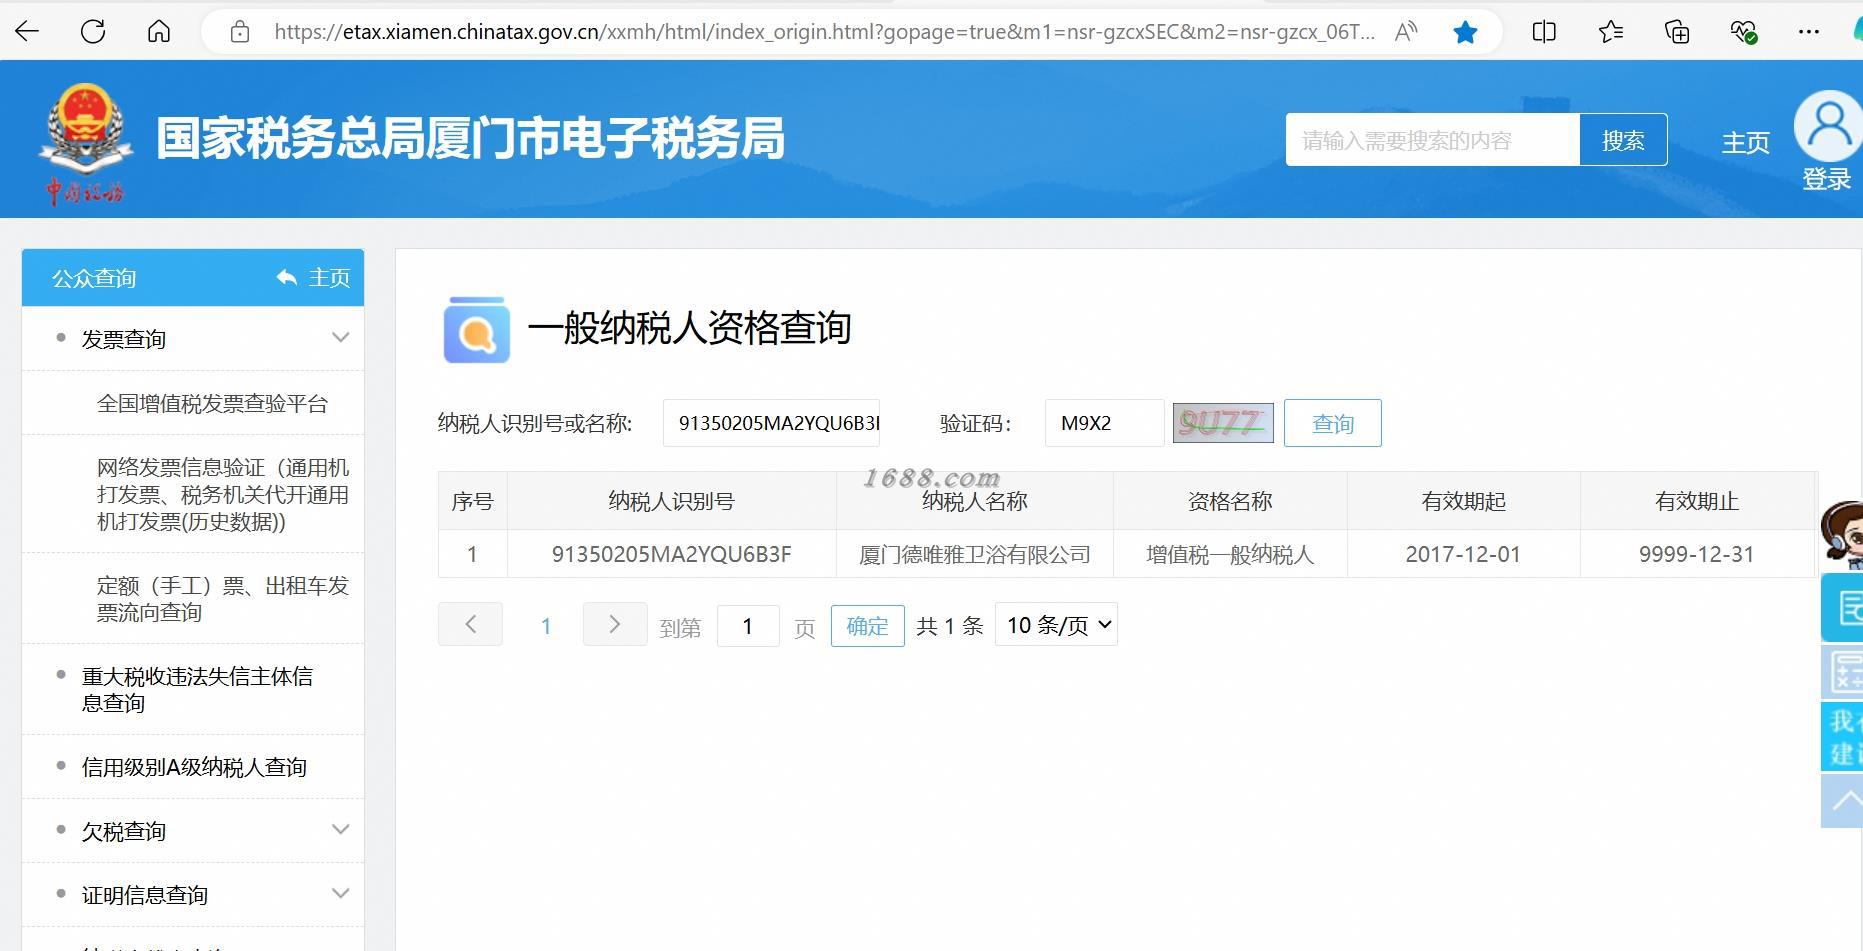
Task: Open 全国增值税发票查验平台 menu item
Action: tap(212, 403)
